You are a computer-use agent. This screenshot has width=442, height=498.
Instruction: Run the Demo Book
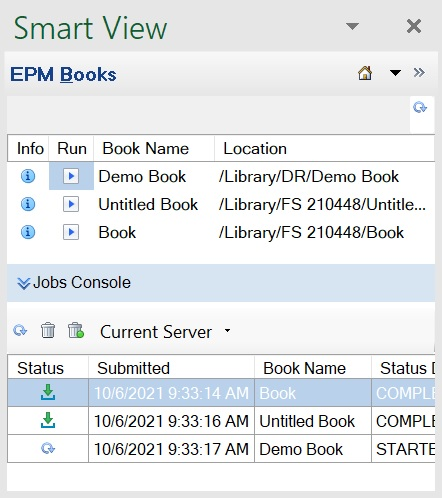click(71, 176)
